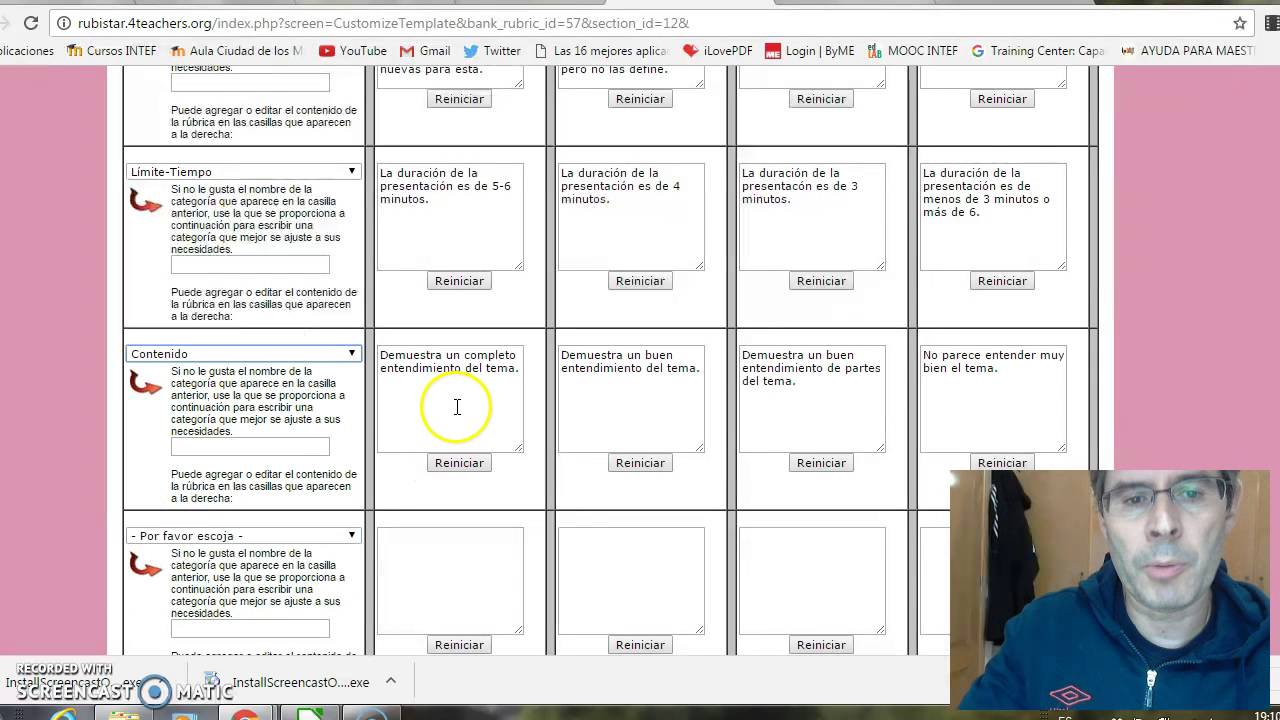Click Reiniciar under 'menos de 3 minutos' description
1280x720 pixels.
[1002, 281]
